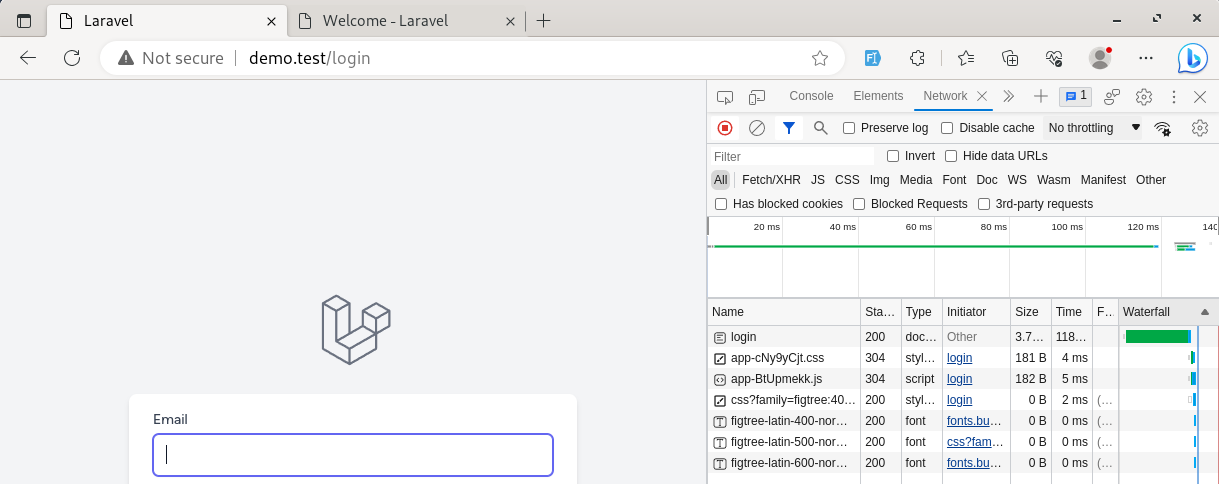Select the Network tab
The width and height of the screenshot is (1219, 484).
pyautogui.click(x=945, y=96)
